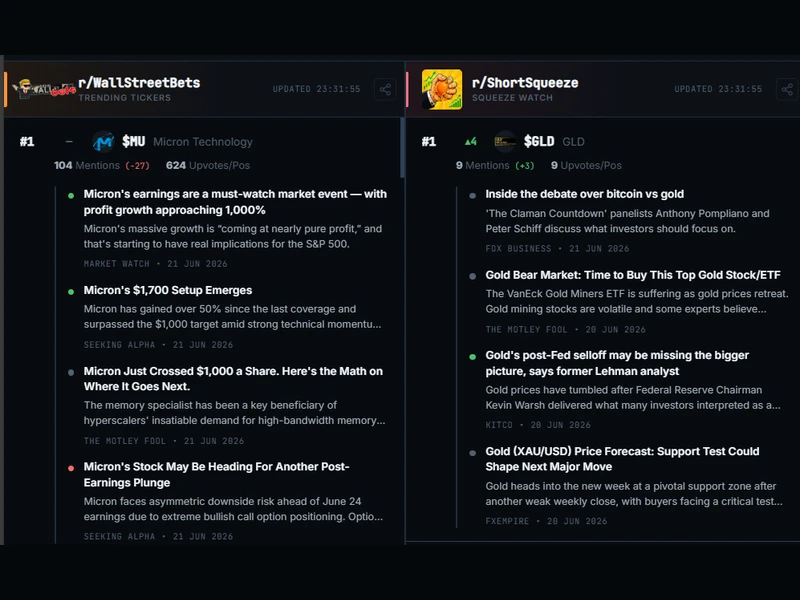This screenshot has height=600, width=800.
Task: Open Inside the debate over bitcoin vs gold
Action: [x=585, y=194]
